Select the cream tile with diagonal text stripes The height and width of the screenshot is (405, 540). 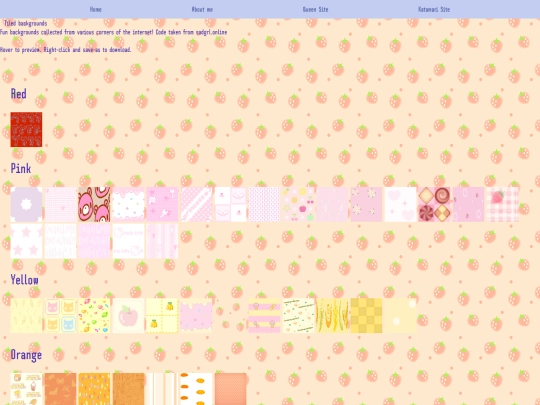point(299,316)
